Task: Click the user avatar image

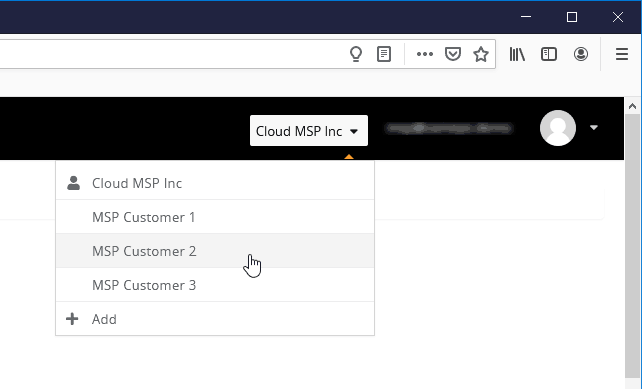Action: (558, 128)
